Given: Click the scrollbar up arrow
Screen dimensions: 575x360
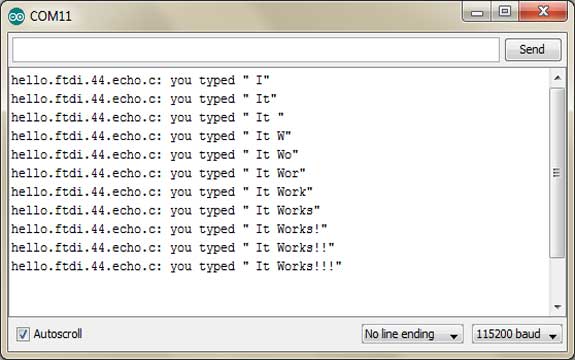Looking at the screenshot, I should click(x=557, y=78).
